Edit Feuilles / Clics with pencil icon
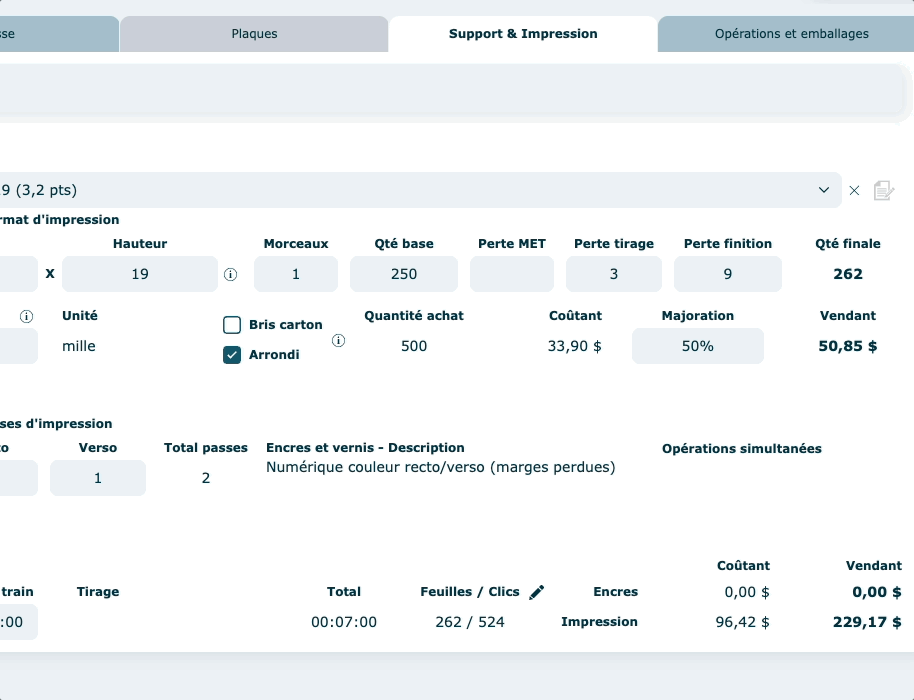This screenshot has height=700, width=914. tap(537, 592)
